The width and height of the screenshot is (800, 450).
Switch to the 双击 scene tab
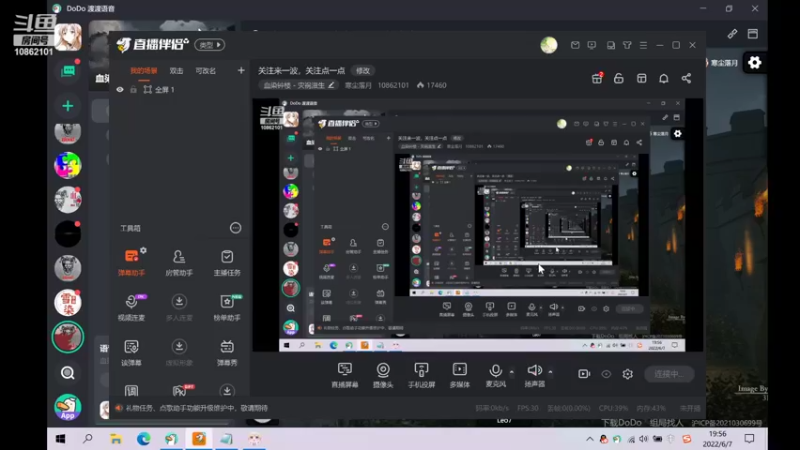(x=176, y=71)
